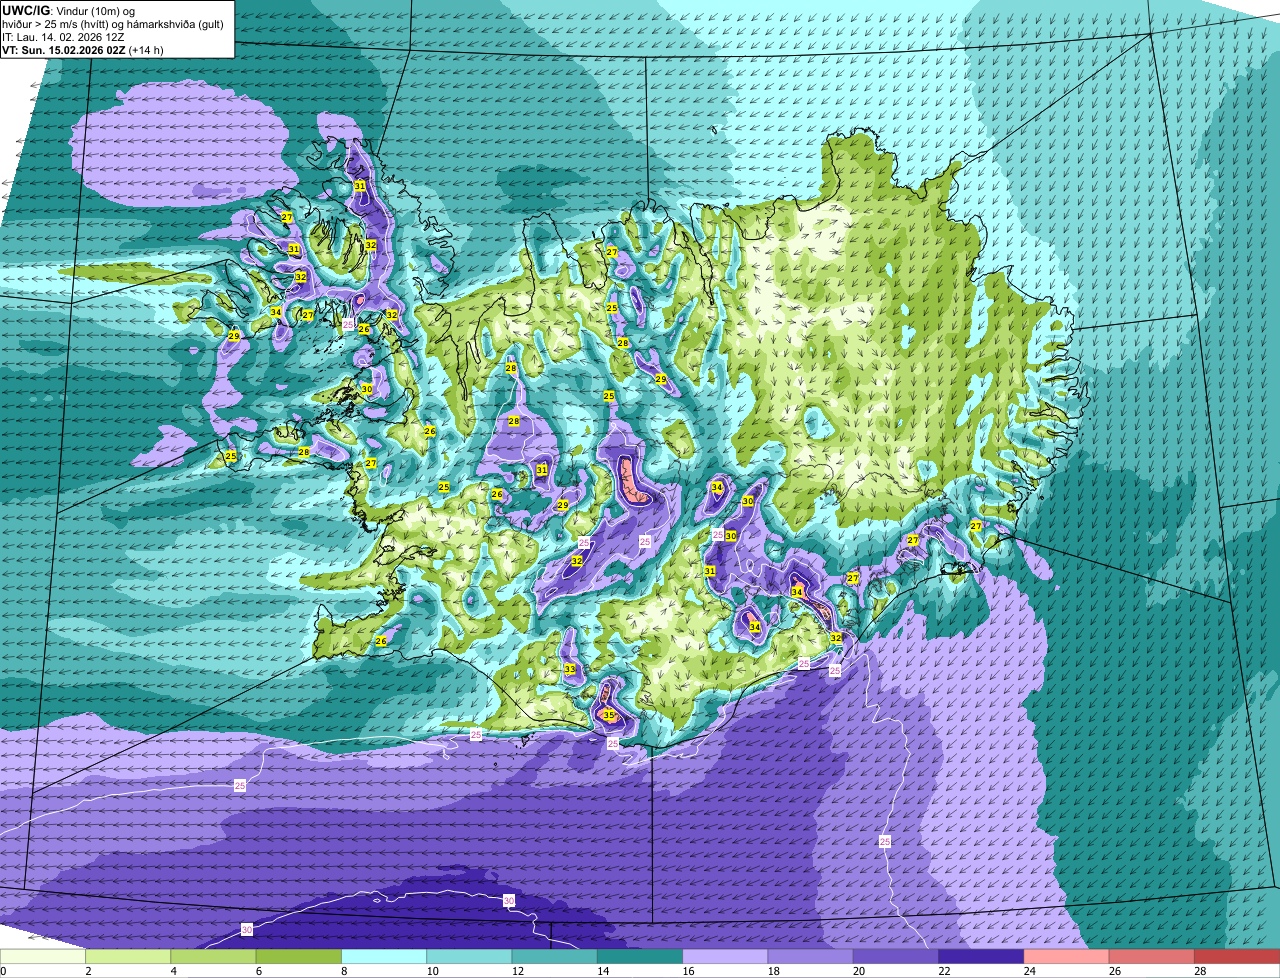
Task: Pick the salmon 26–28 m/s legend swatch
Action: [x=1152, y=956]
